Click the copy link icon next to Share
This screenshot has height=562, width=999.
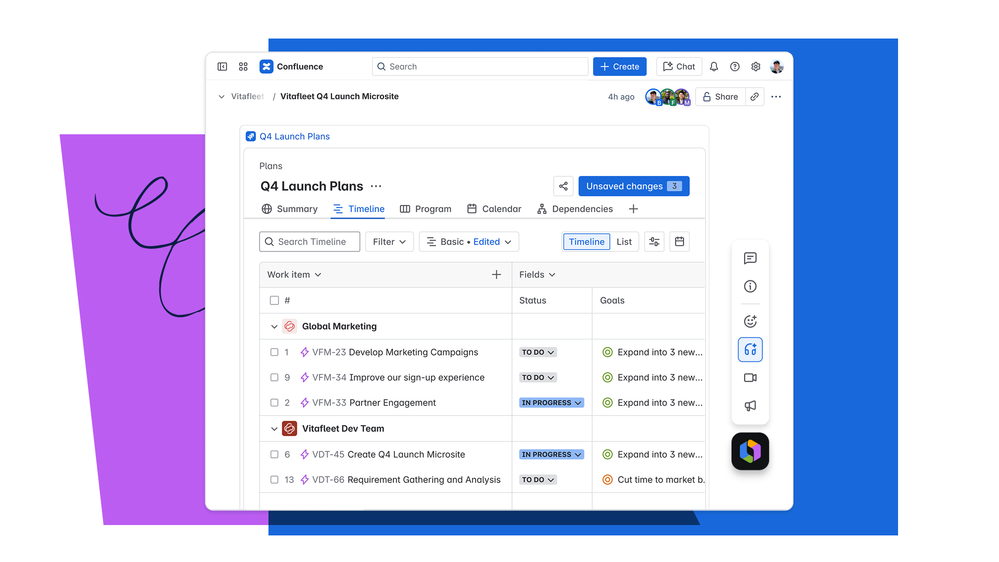[754, 97]
